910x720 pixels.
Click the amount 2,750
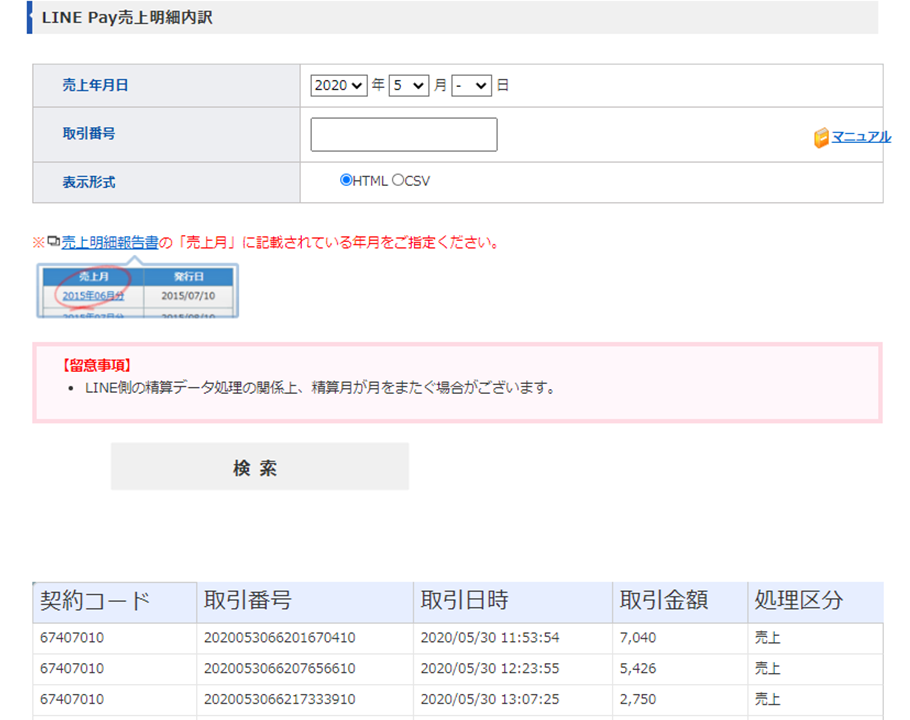point(638,699)
